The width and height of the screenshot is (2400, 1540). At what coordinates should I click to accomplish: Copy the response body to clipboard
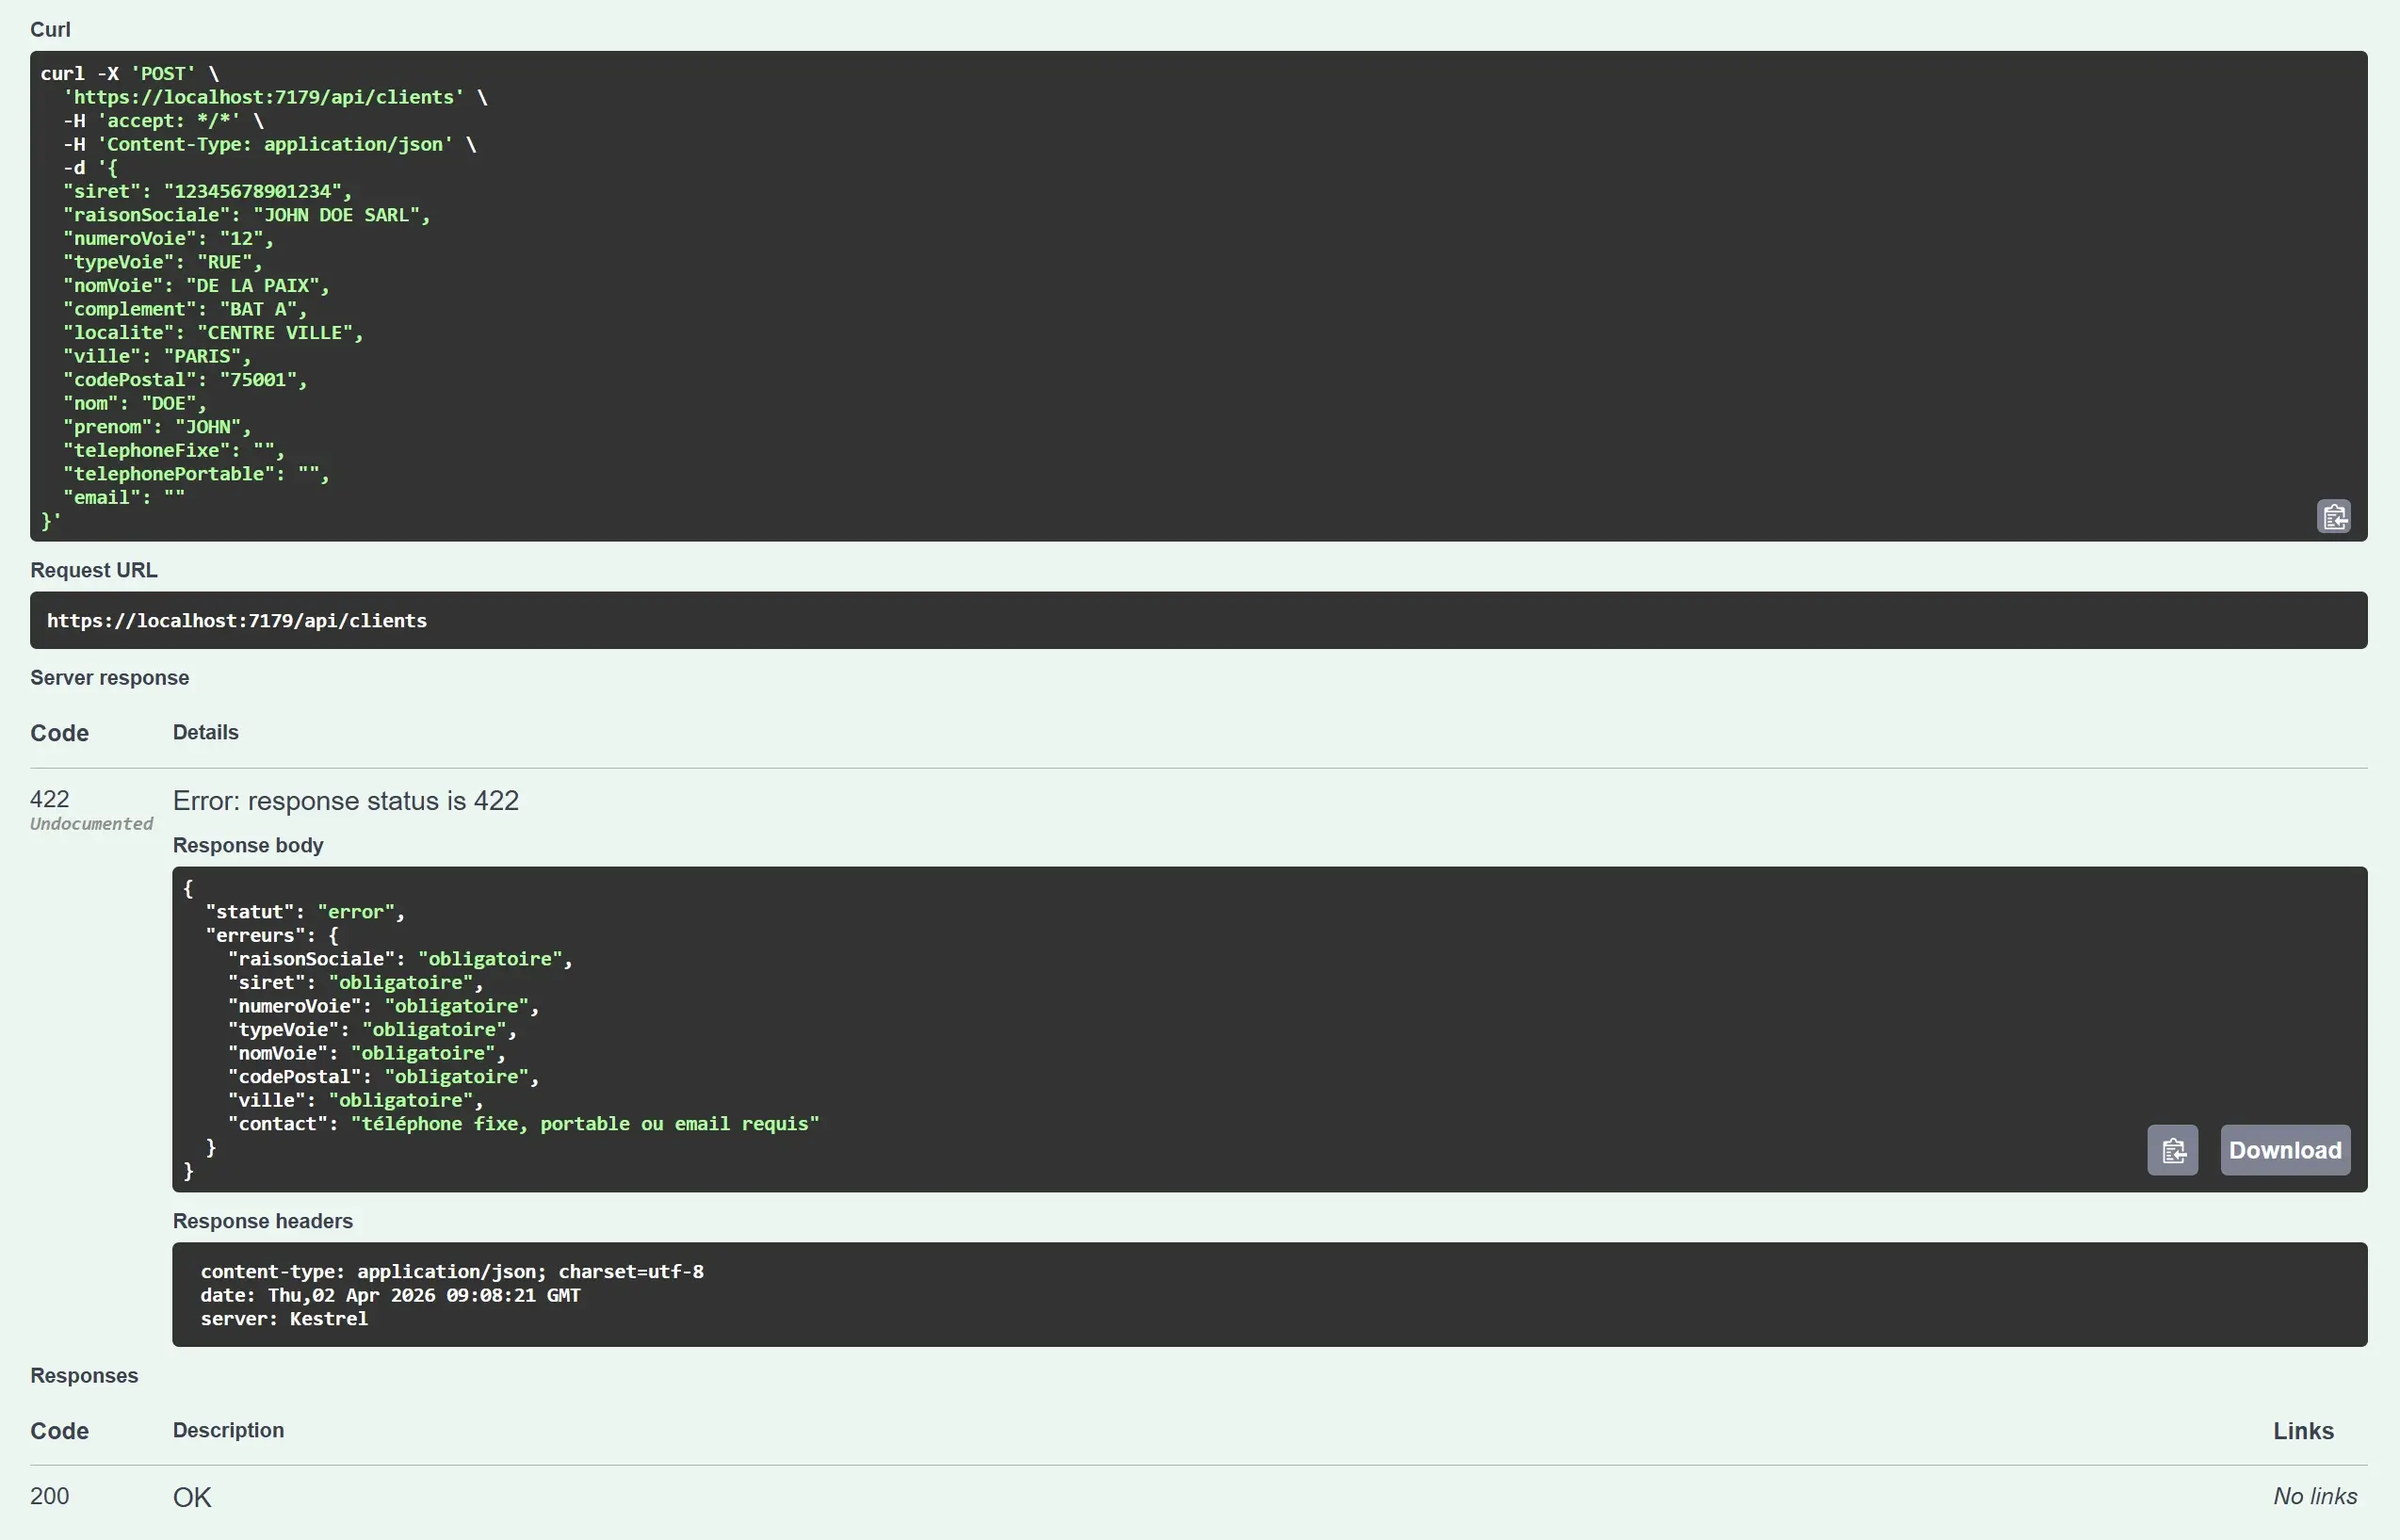pos(2172,1150)
